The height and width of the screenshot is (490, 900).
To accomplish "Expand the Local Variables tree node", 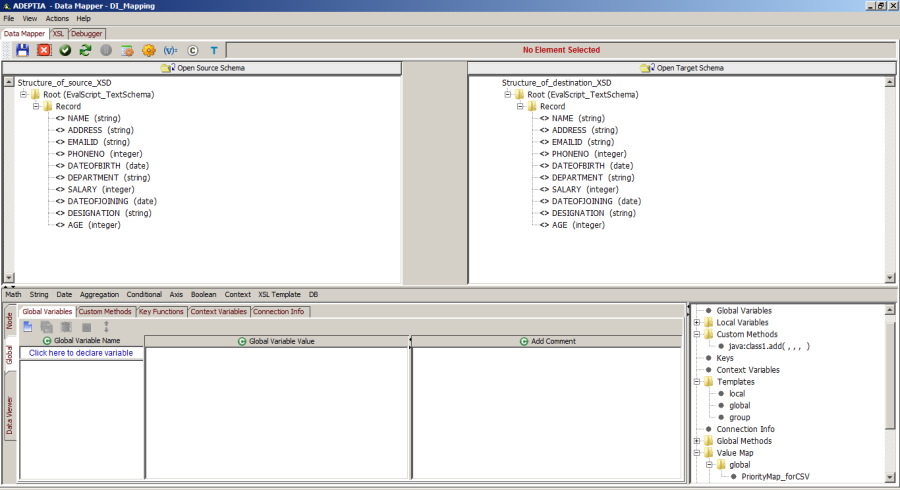I will click(697, 323).
